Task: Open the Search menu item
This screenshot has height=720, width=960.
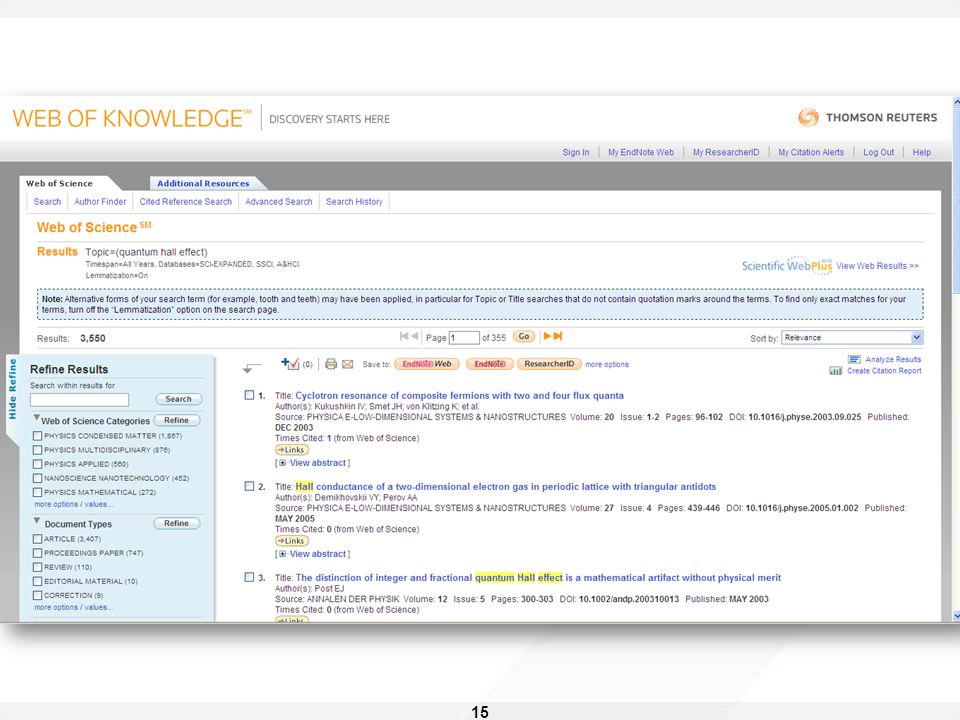Action: [x=47, y=201]
